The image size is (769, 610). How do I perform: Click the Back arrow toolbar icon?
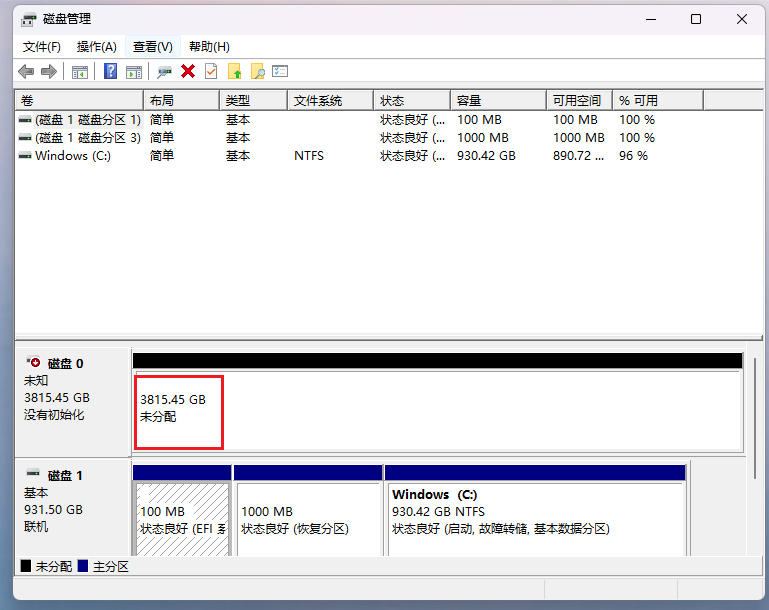click(26, 72)
